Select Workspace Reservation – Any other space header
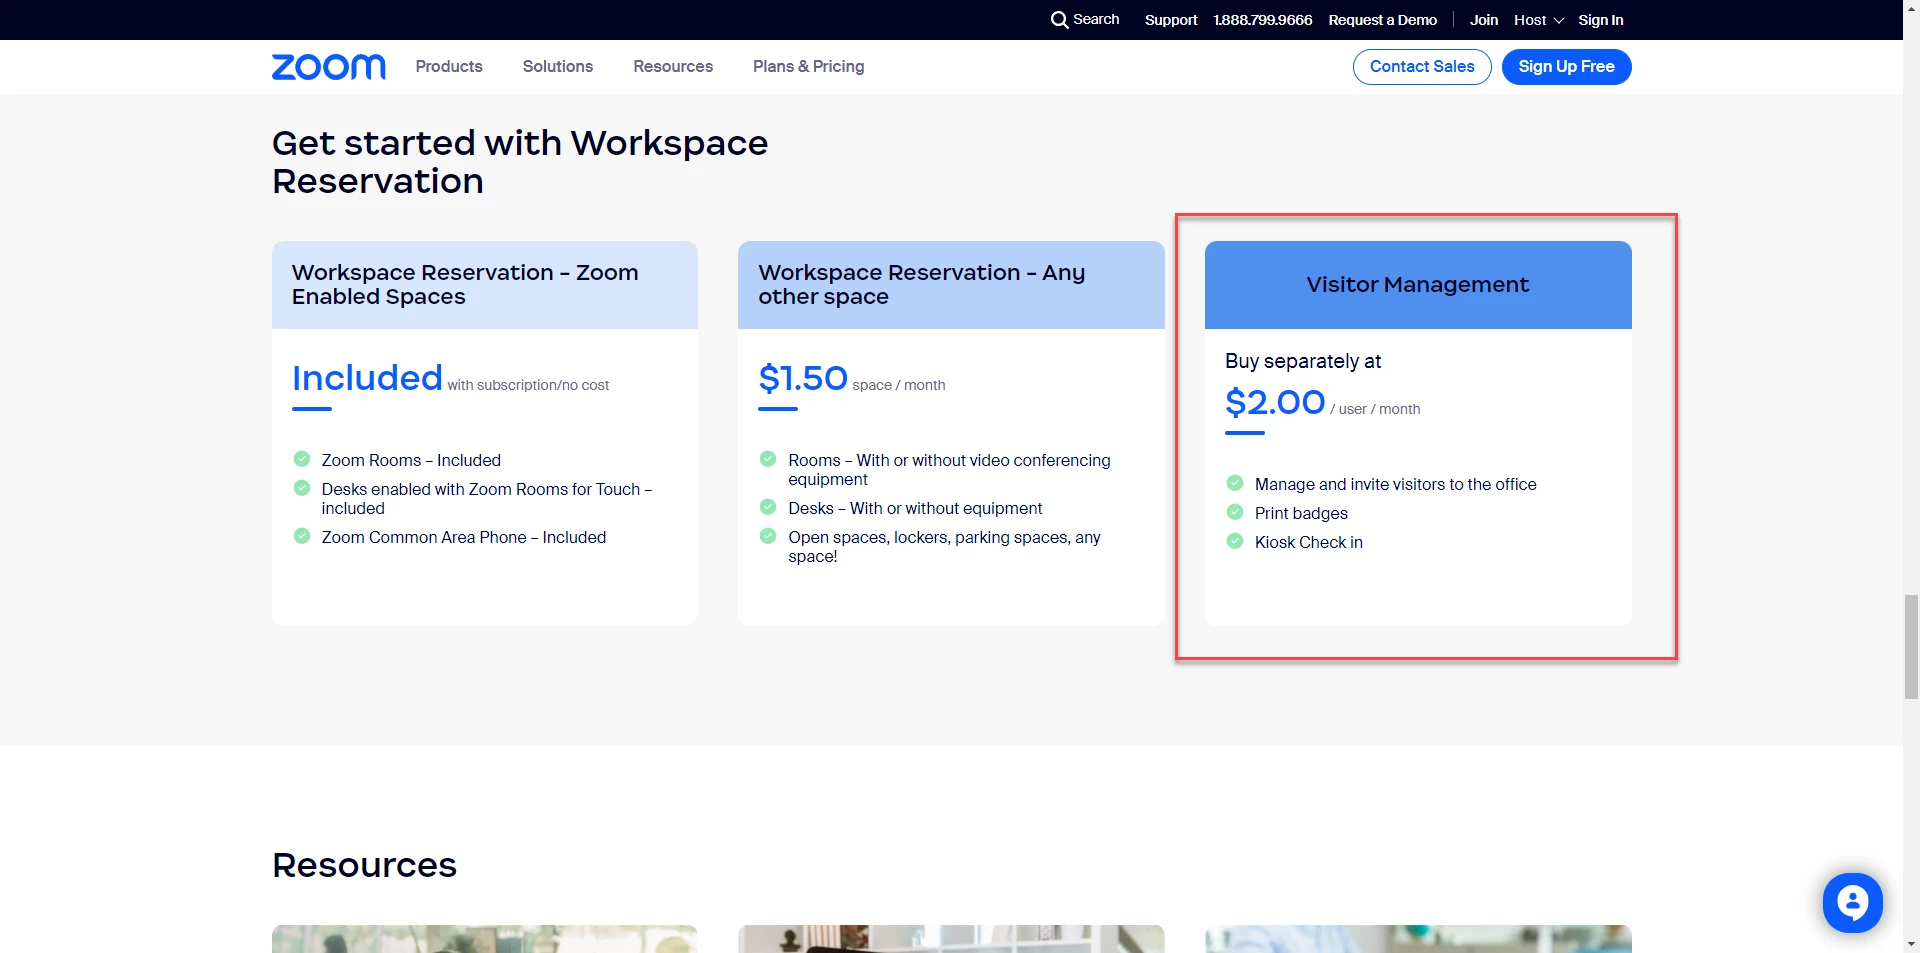Viewport: 1920px width, 953px height. click(951, 285)
